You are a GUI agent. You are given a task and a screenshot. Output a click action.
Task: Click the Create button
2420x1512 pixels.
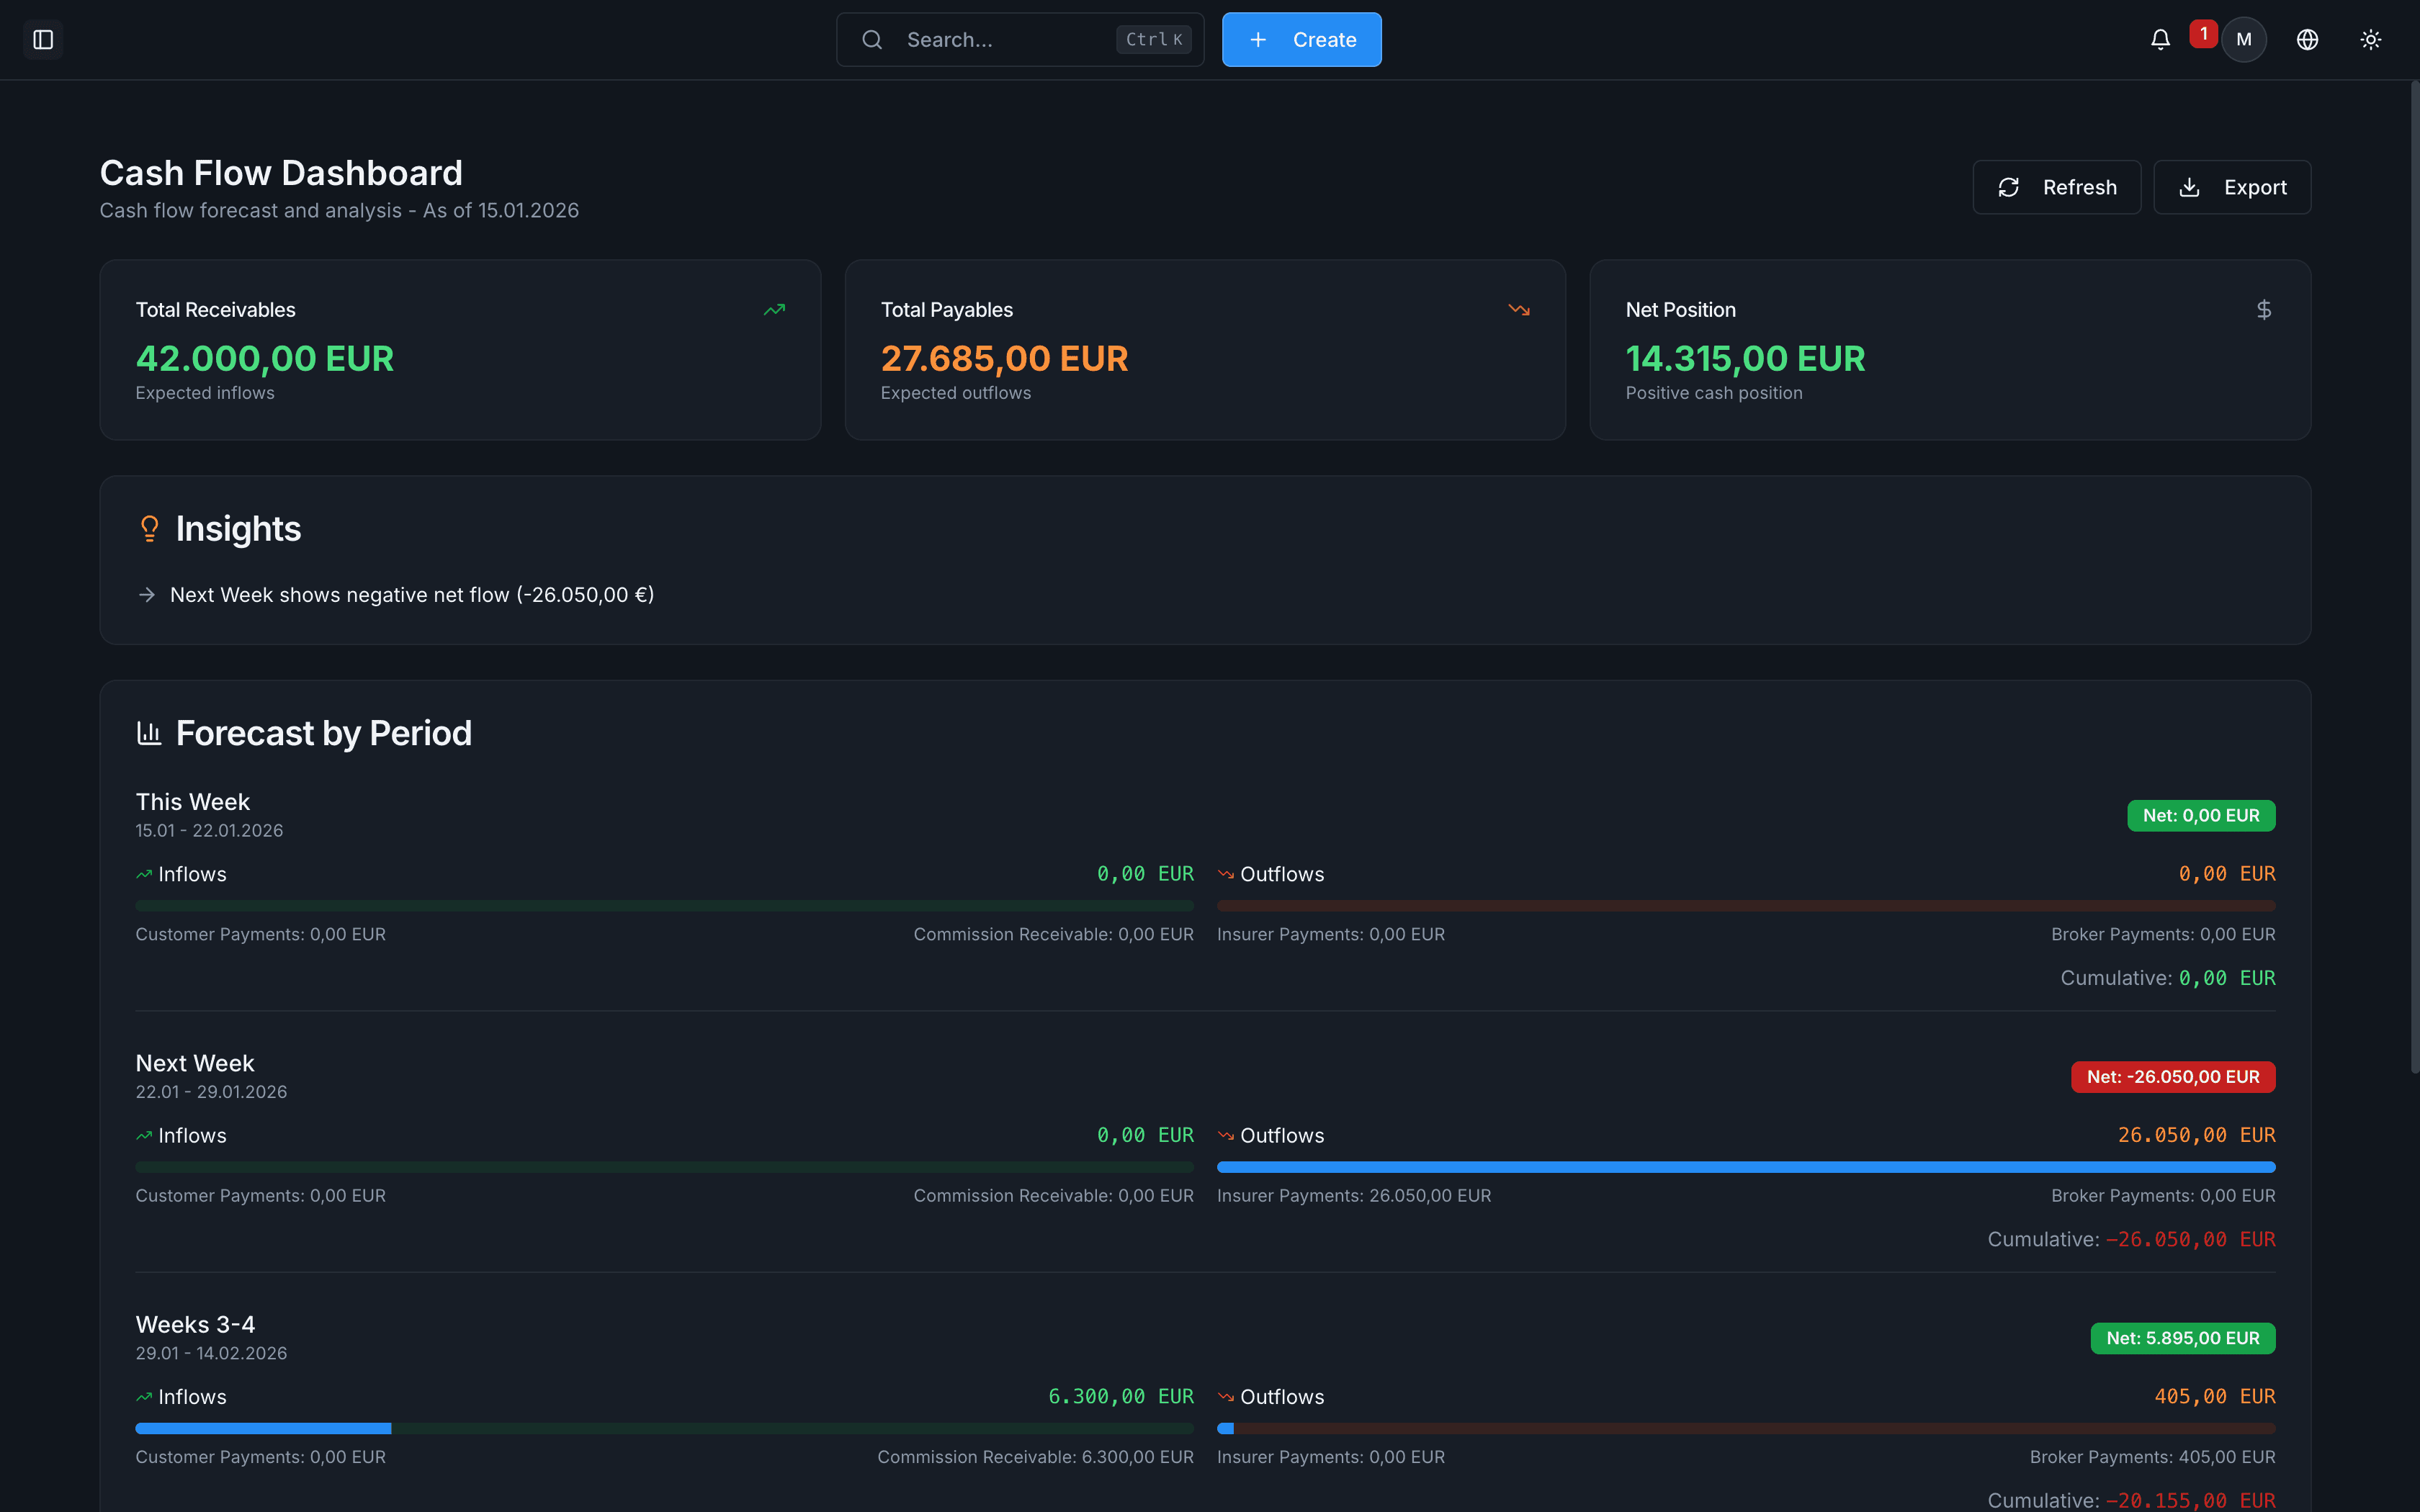coord(1301,40)
